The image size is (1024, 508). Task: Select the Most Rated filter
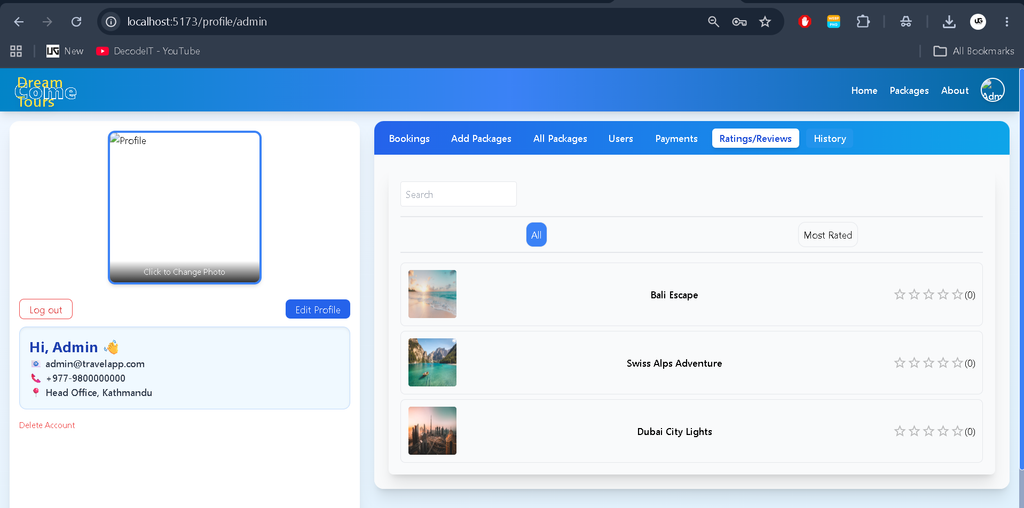coord(827,235)
